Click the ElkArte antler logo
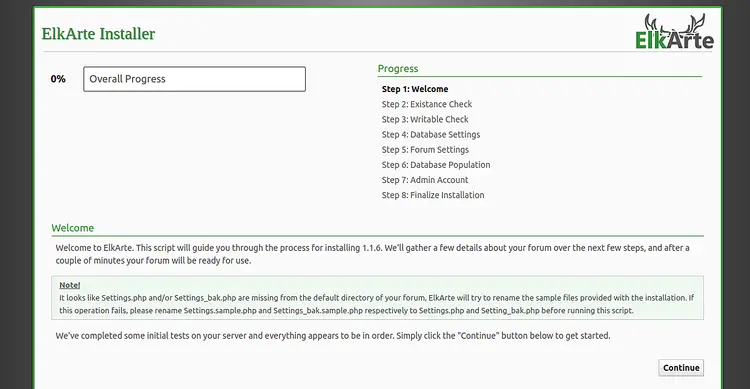The width and height of the screenshot is (750, 389). (674, 32)
